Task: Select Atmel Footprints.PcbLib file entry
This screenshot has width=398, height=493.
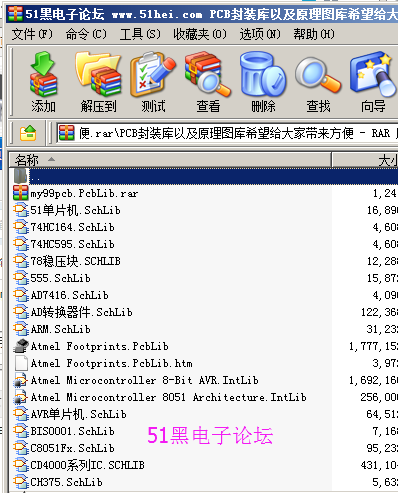Action: click(x=99, y=346)
